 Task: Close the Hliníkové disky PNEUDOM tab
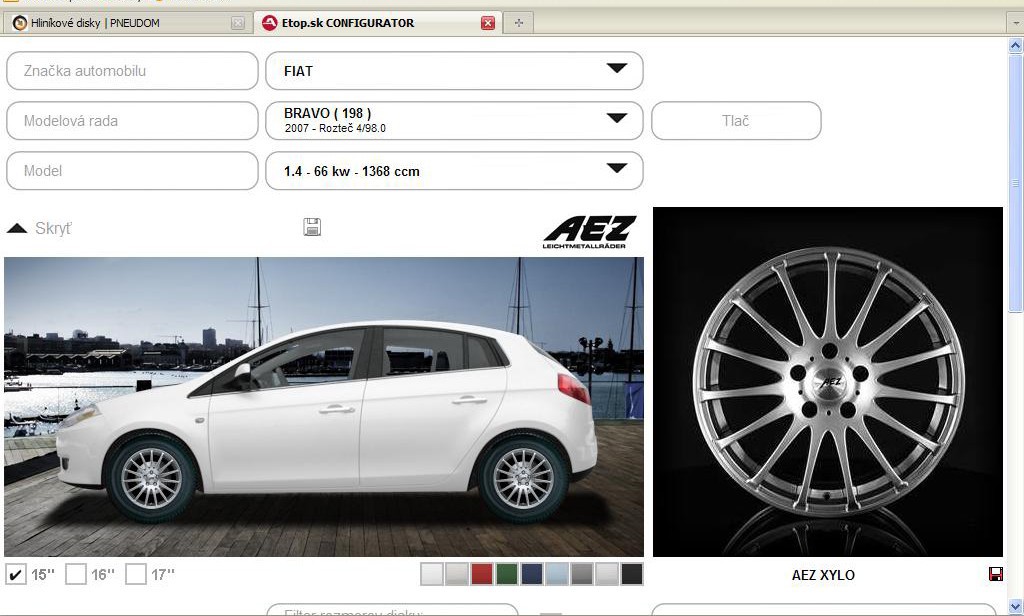(237, 23)
